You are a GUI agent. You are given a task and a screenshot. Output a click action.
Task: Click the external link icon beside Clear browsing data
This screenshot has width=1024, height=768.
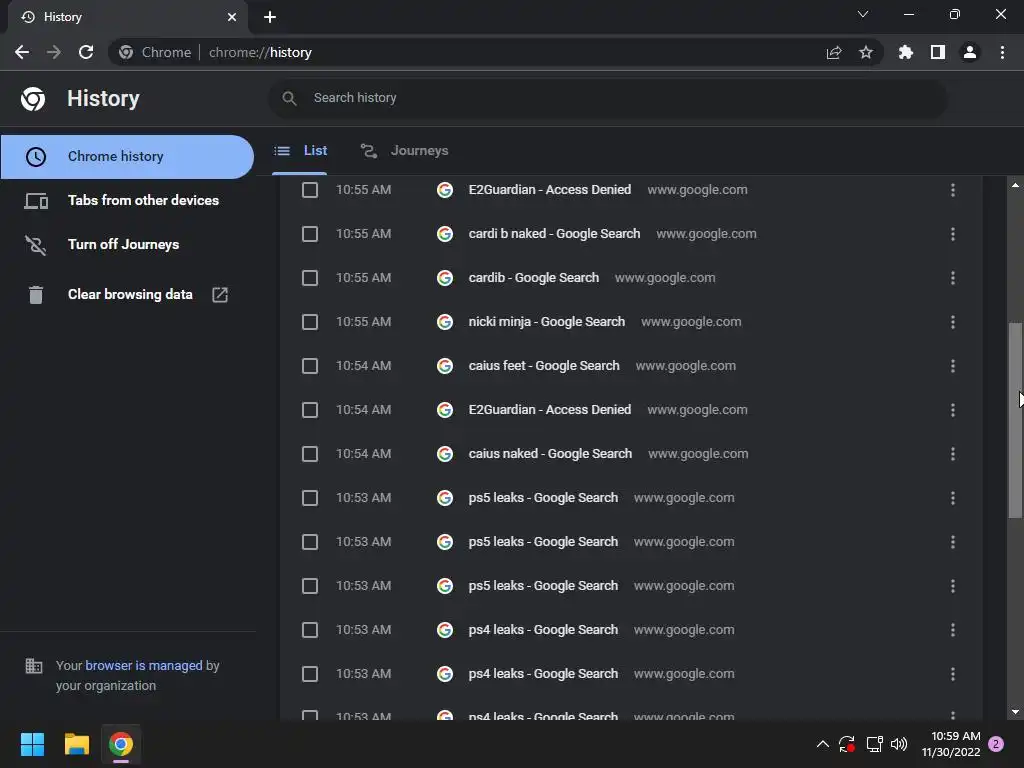click(x=220, y=295)
